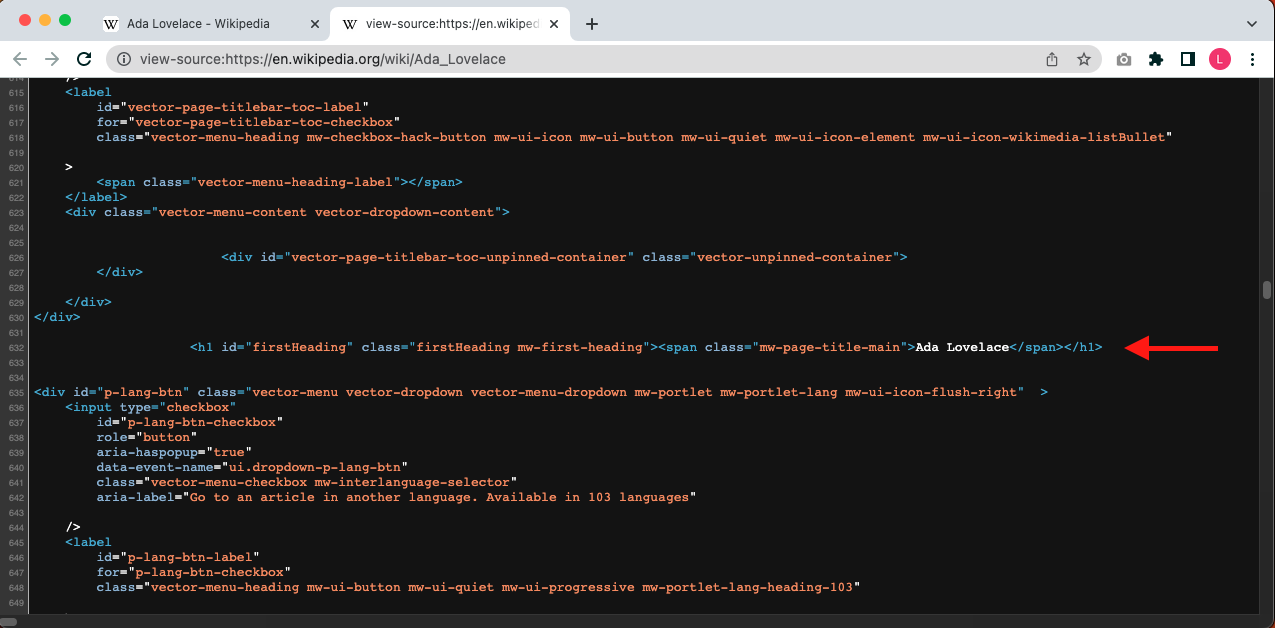The image size is (1275, 628).
Task: Open a new tab with the plus button
Action: (591, 23)
